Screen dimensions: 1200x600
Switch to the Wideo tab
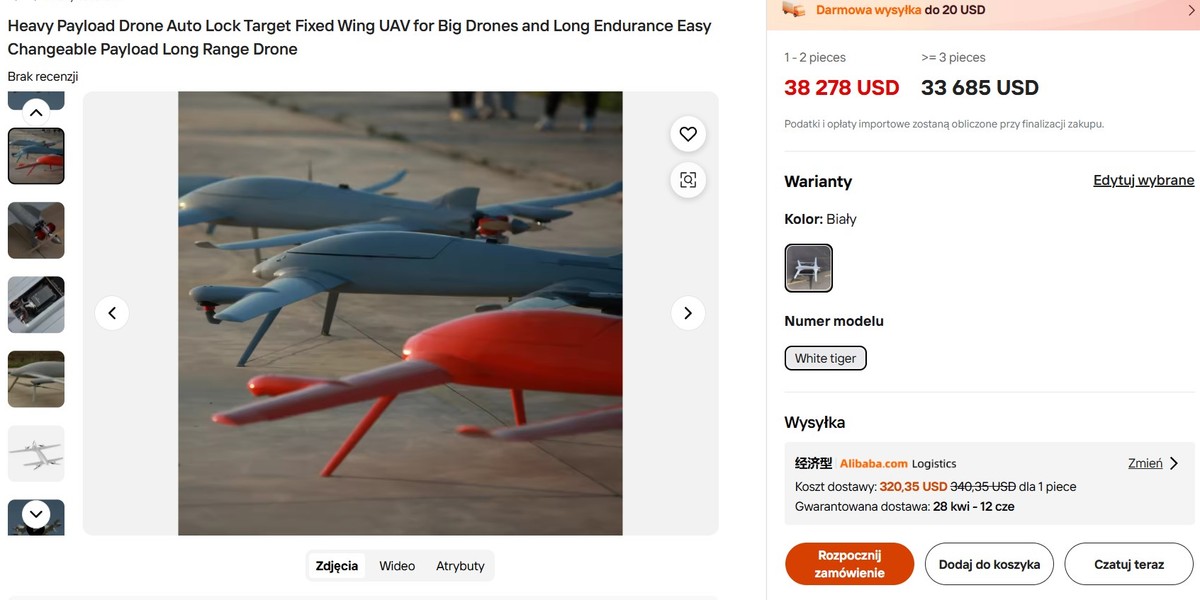click(397, 565)
